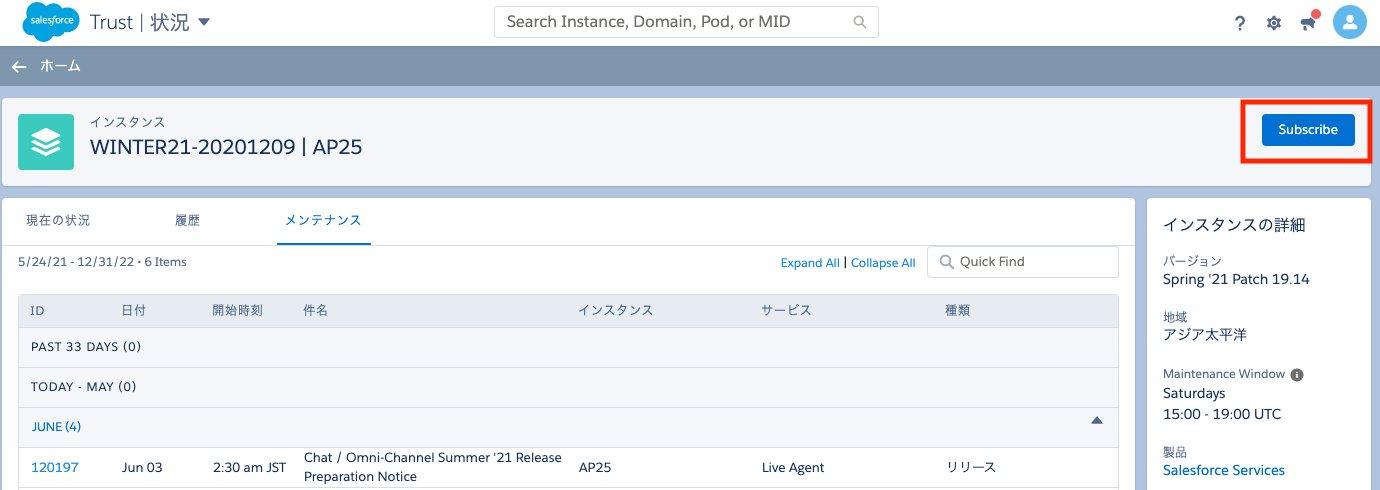Sort by the ID column header
The height and width of the screenshot is (490, 1380).
click(37, 310)
